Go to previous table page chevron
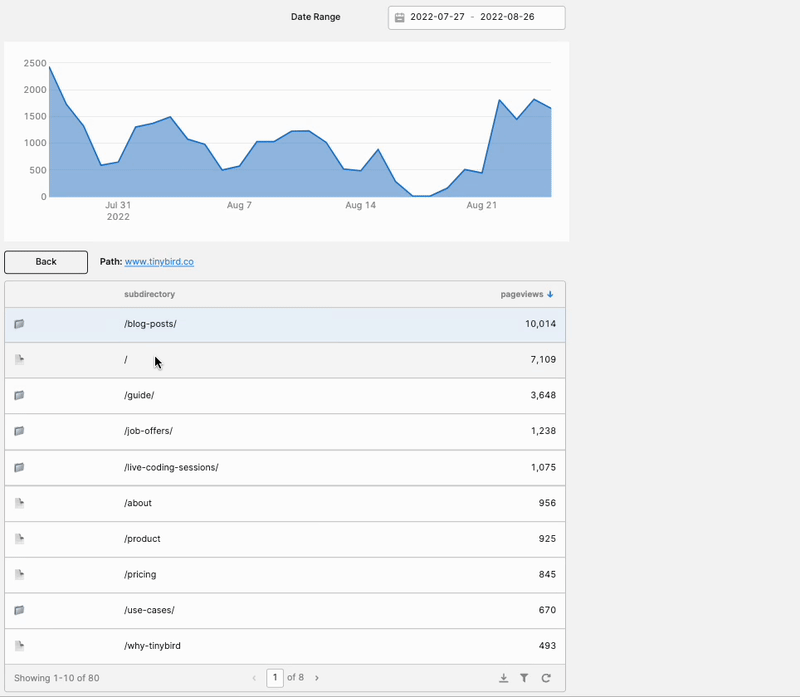Image resolution: width=800 pixels, height=697 pixels. (254, 678)
